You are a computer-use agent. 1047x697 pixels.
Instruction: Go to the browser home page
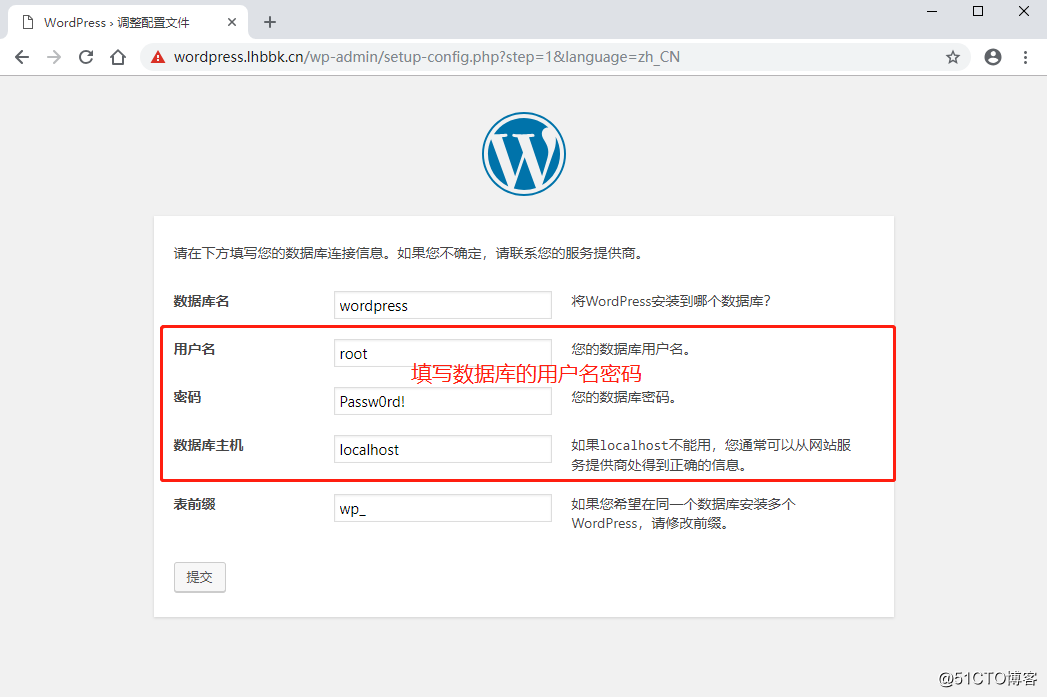point(118,57)
